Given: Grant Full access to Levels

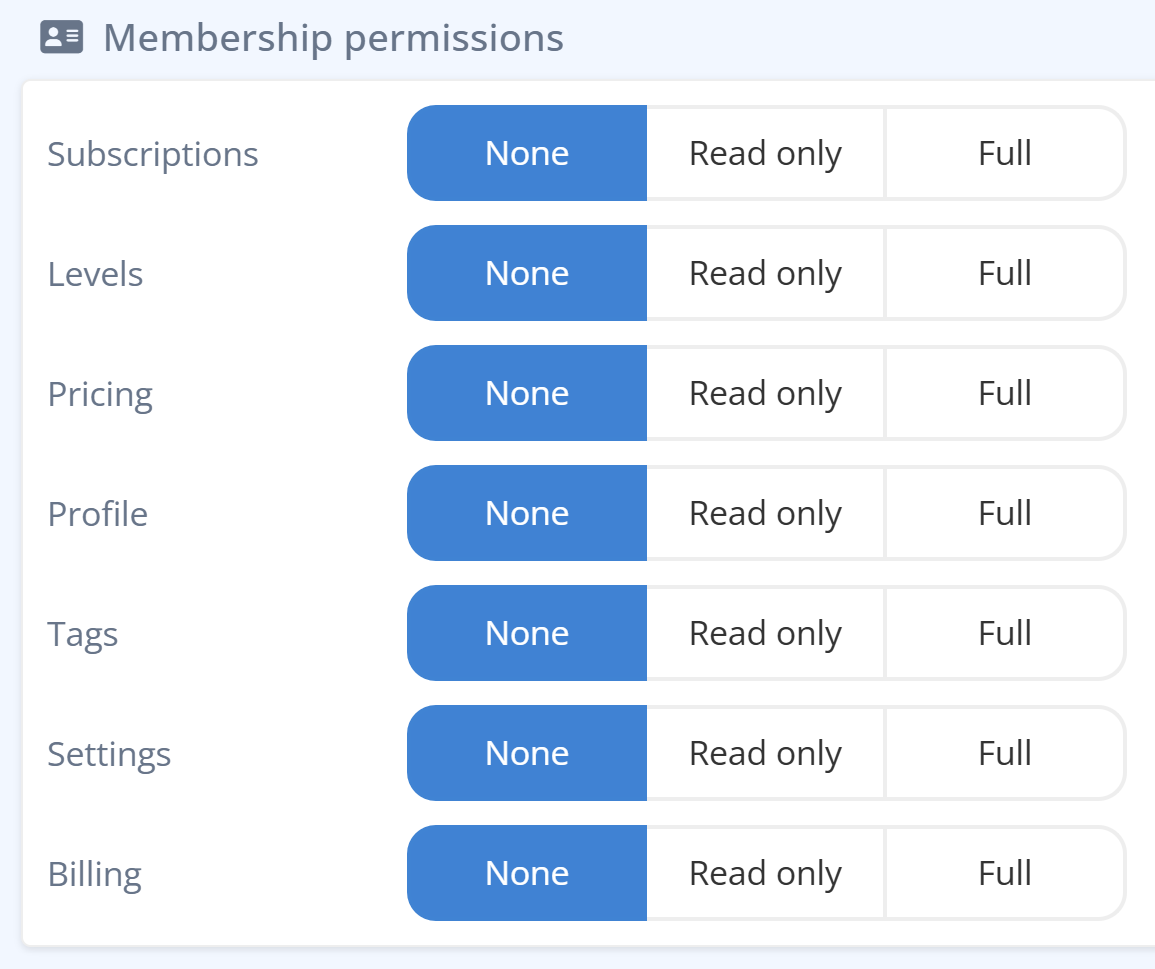Looking at the screenshot, I should pyautogui.click(x=1003, y=273).
